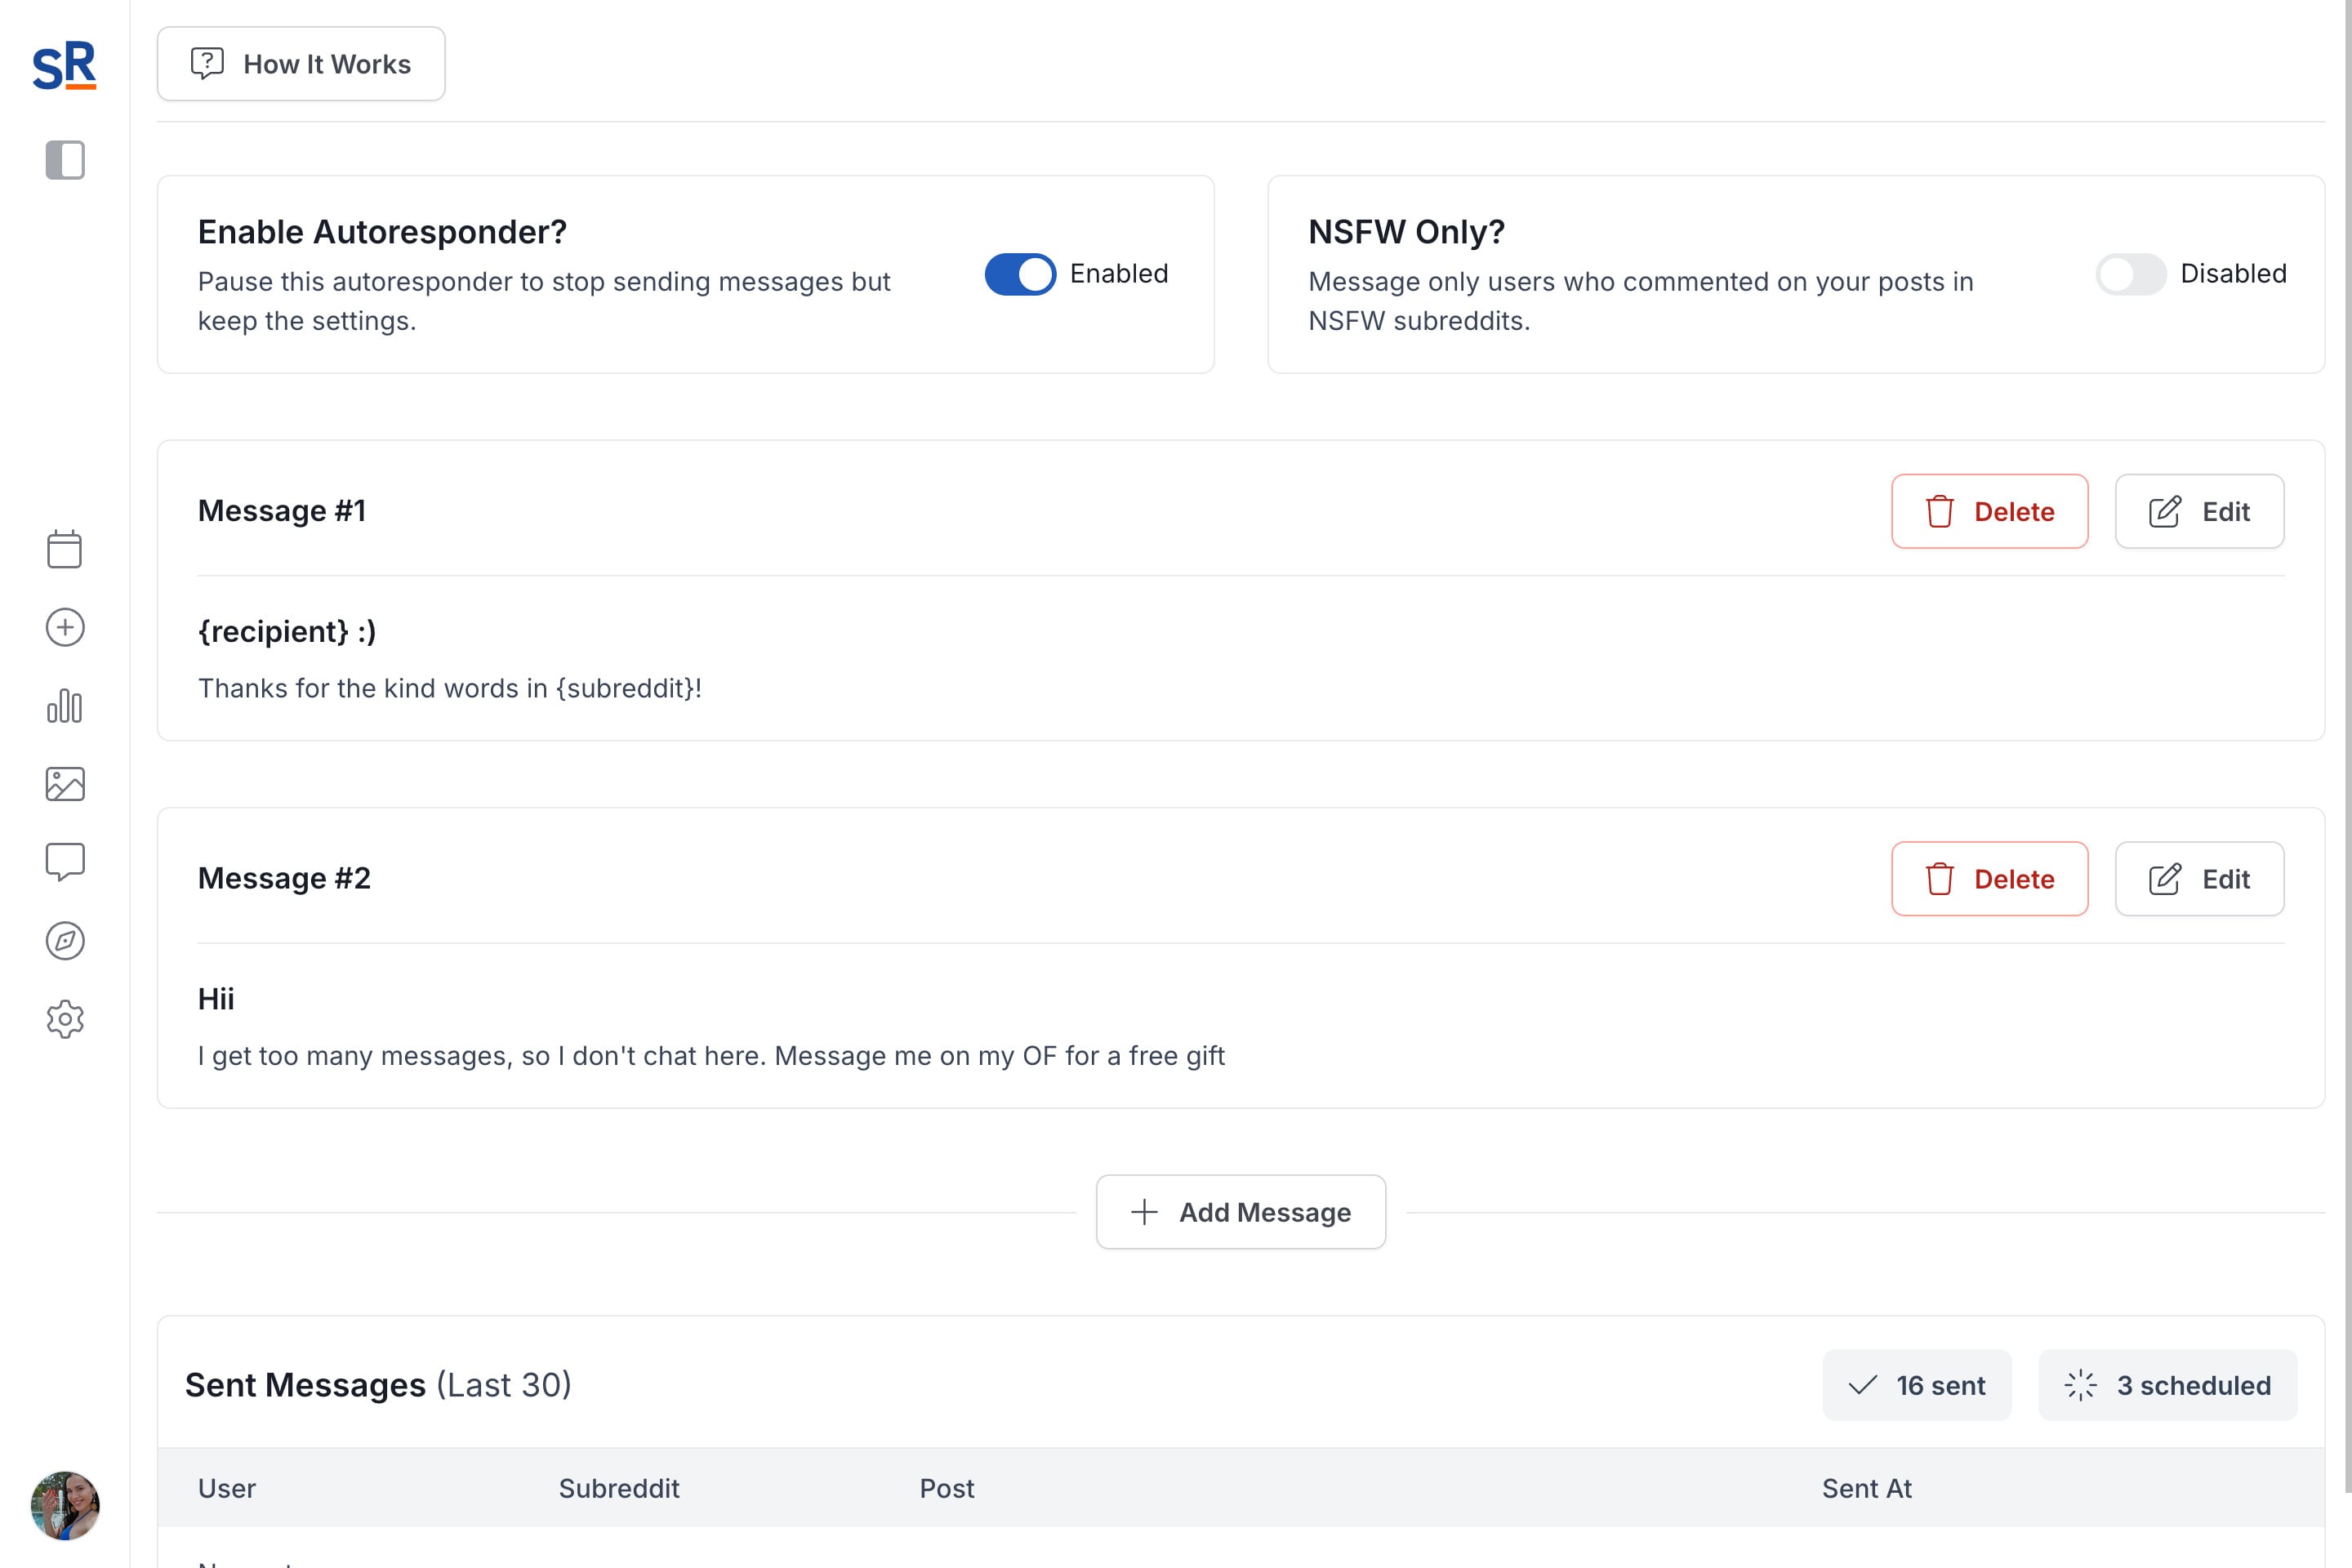Viewport: 2352px width, 1568px height.
Task: Click the 3 scheduled badge
Action: point(2167,1385)
